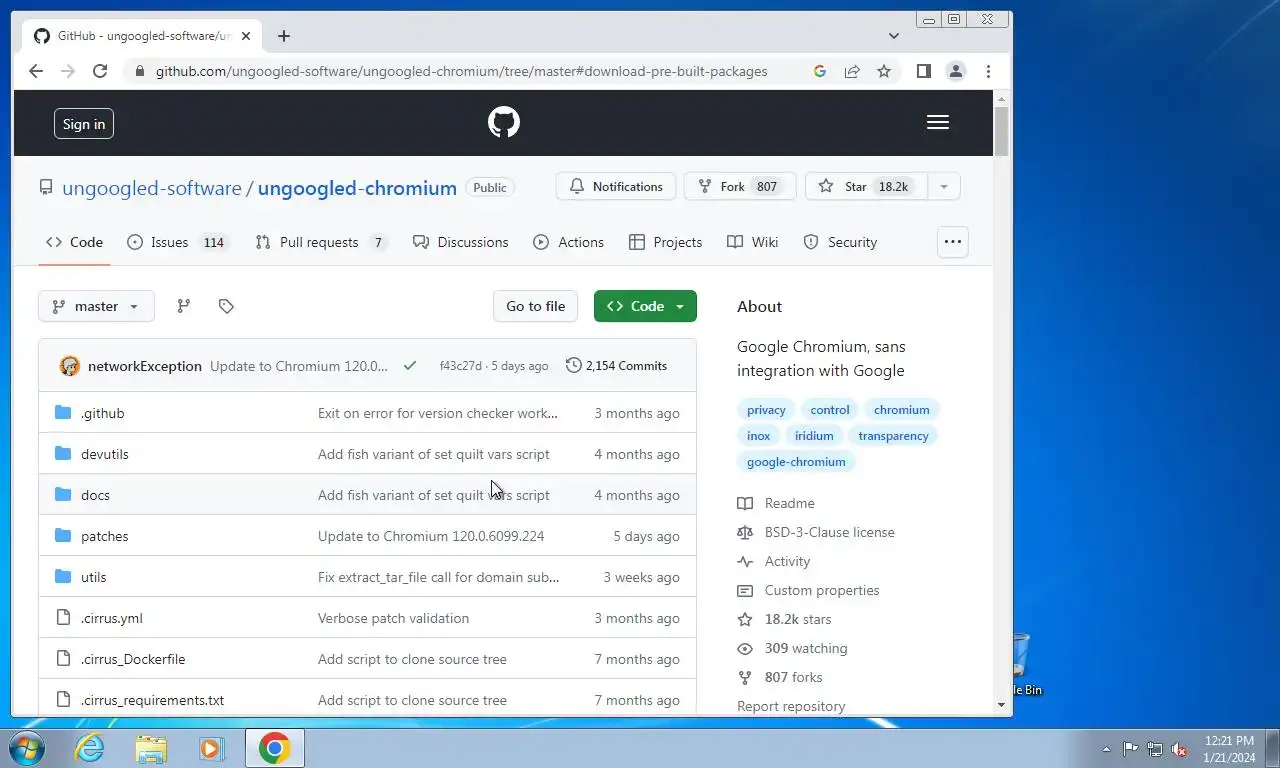Switch to the Discussions tab

pos(460,242)
